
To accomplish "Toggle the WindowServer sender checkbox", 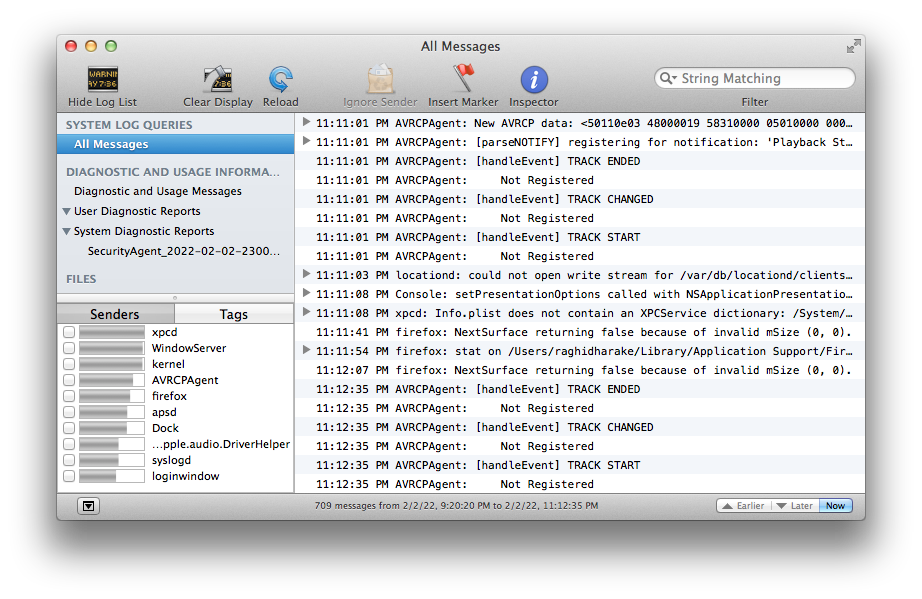I will [x=69, y=348].
